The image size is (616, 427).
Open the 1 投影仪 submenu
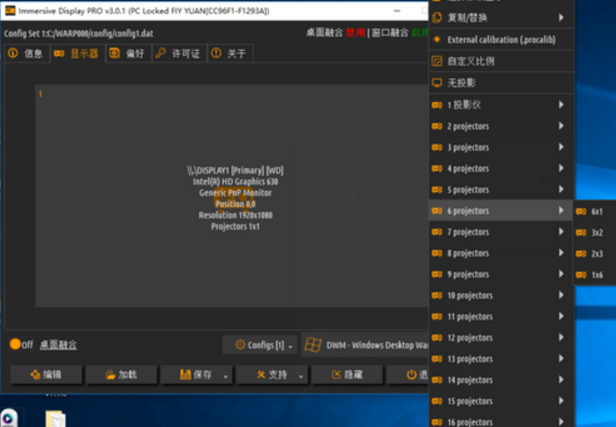pyautogui.click(x=501, y=104)
